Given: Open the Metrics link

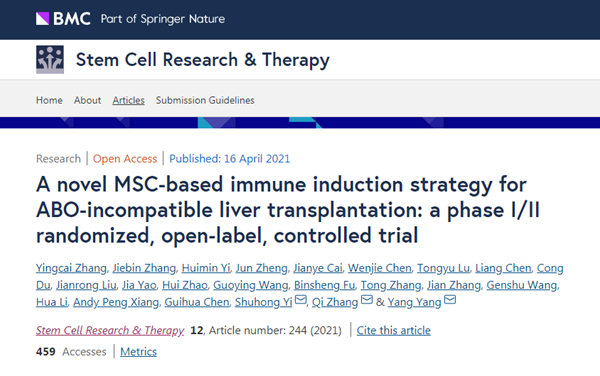Looking at the screenshot, I should (x=139, y=352).
